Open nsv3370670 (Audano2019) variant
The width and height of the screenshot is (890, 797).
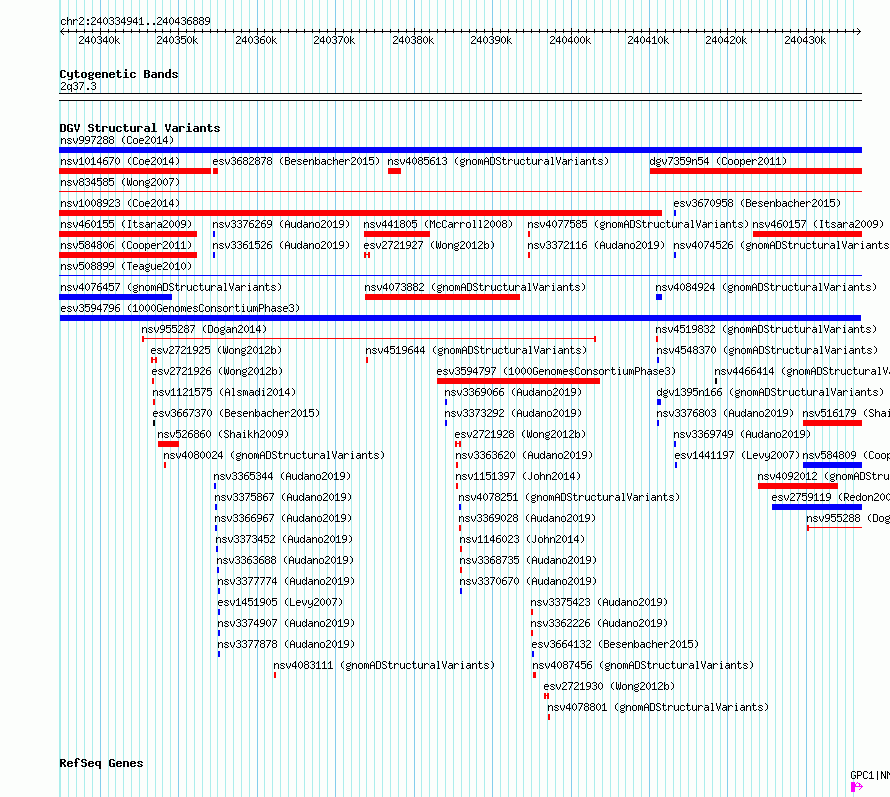tap(528, 581)
